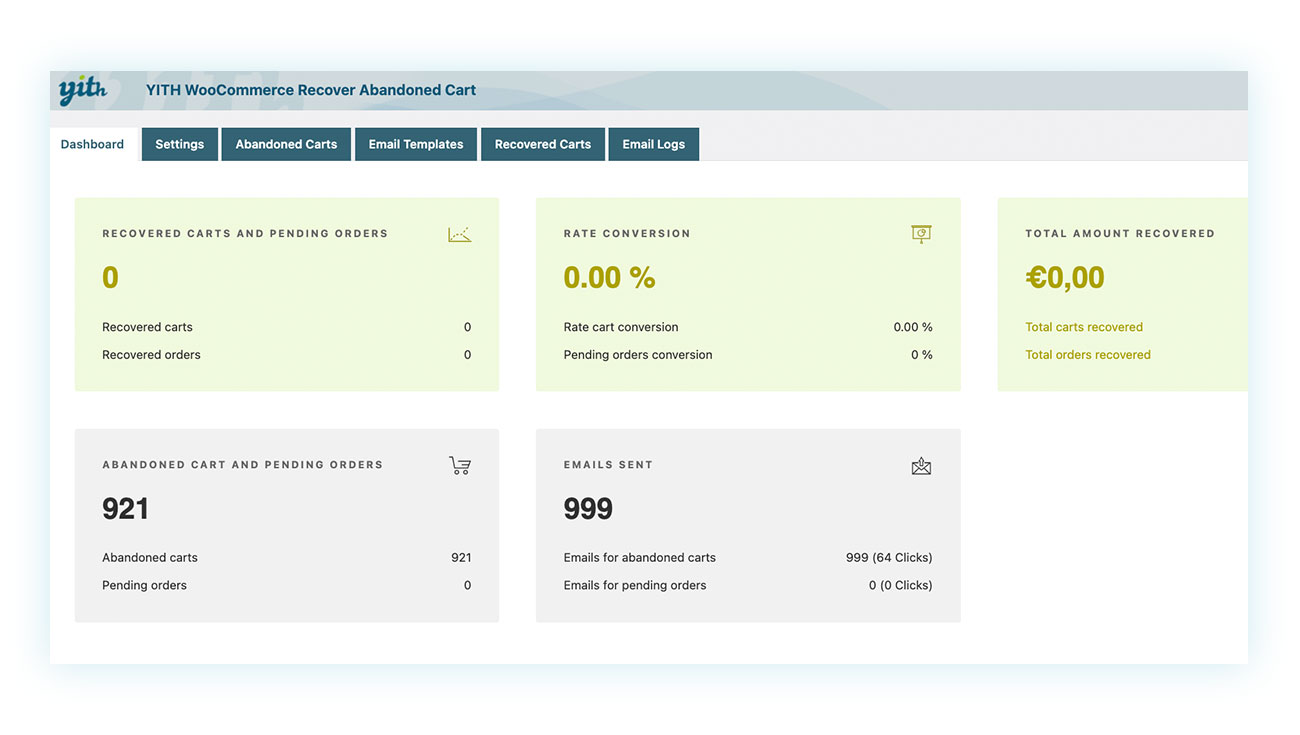Switch to the Dashboard tab
The height and width of the screenshot is (735, 1300).
92,144
